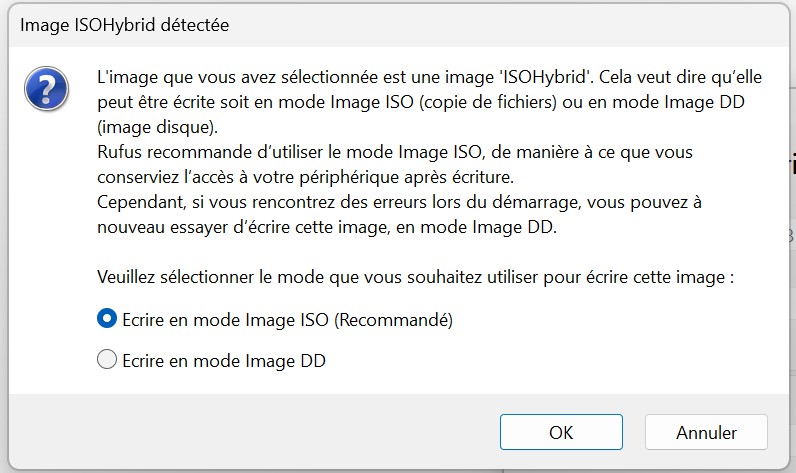Select the Image DD mode radio button
Screen dimensions: 796x473
tap(107, 359)
